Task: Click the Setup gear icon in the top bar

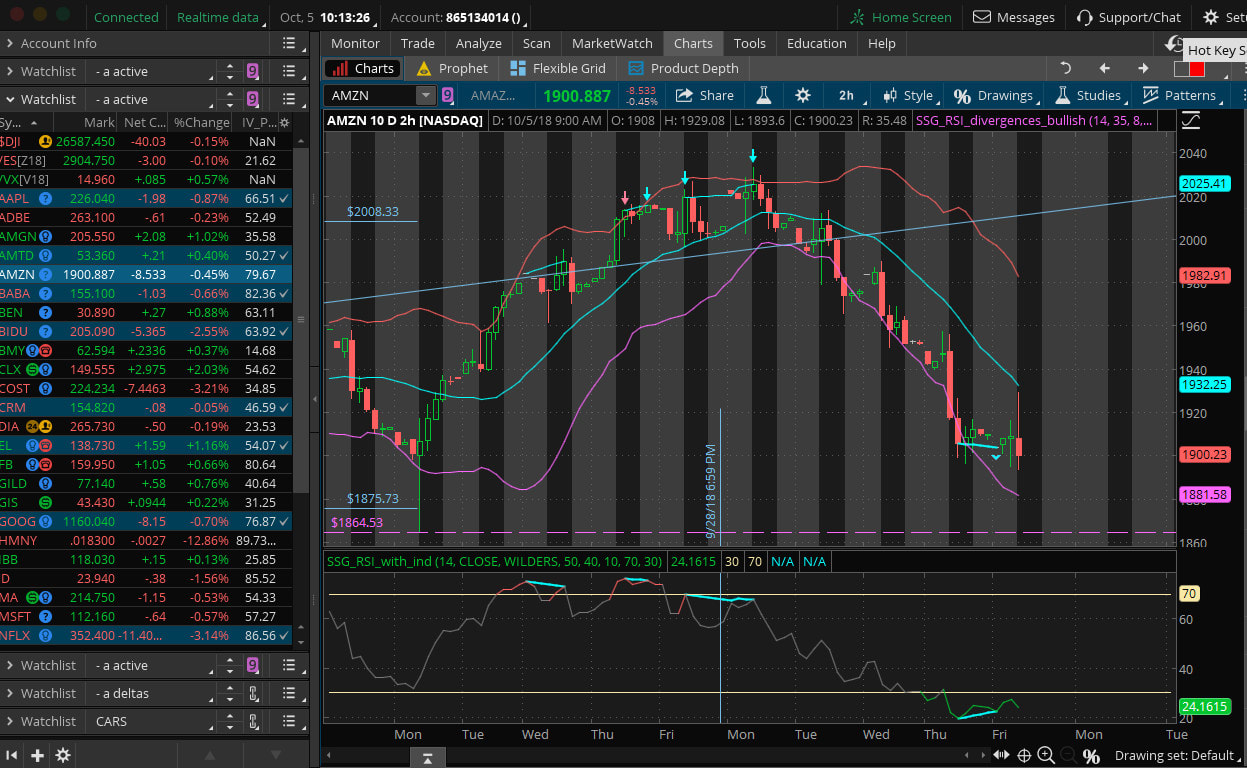Action: tap(1211, 17)
